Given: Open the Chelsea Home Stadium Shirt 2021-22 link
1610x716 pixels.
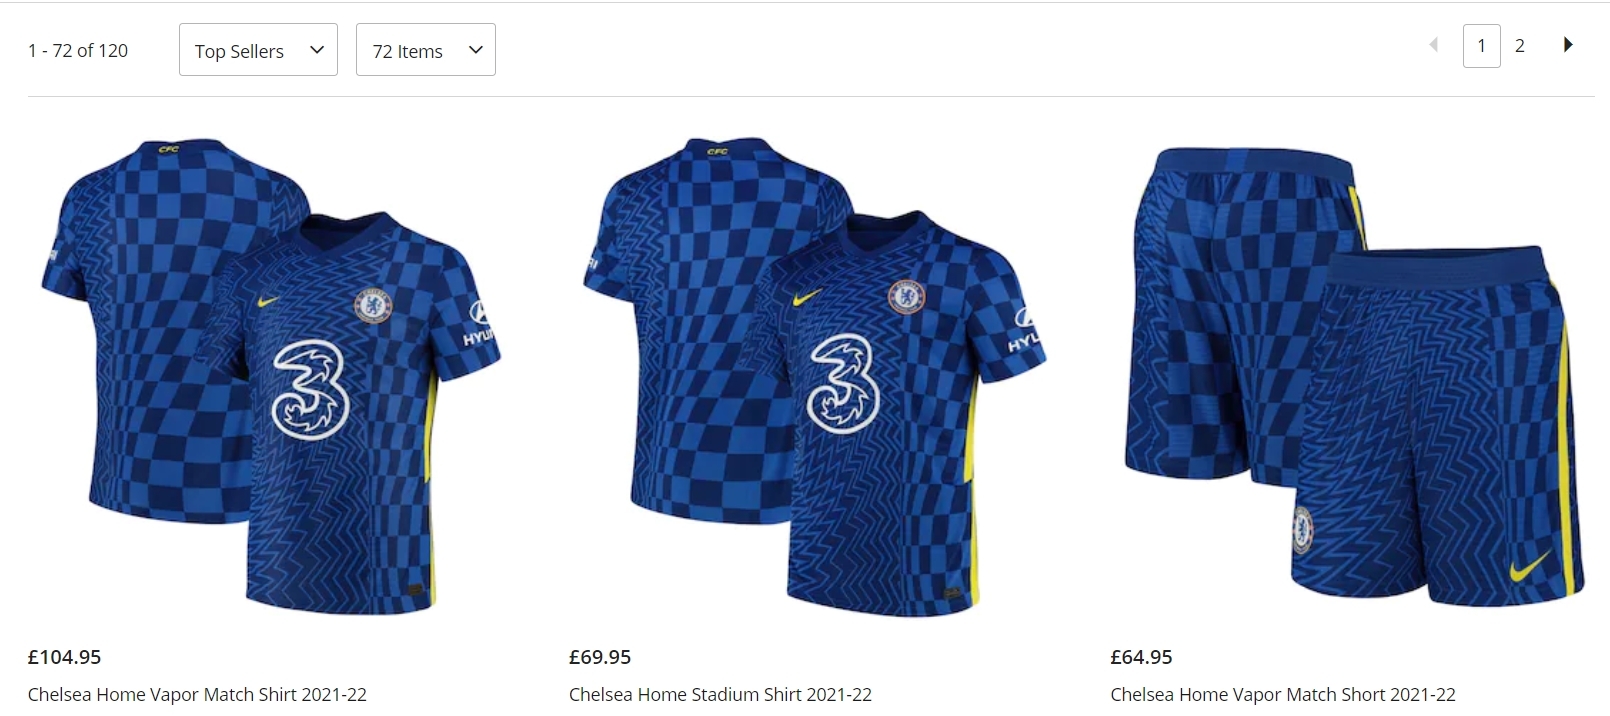Looking at the screenshot, I should (x=720, y=694).
